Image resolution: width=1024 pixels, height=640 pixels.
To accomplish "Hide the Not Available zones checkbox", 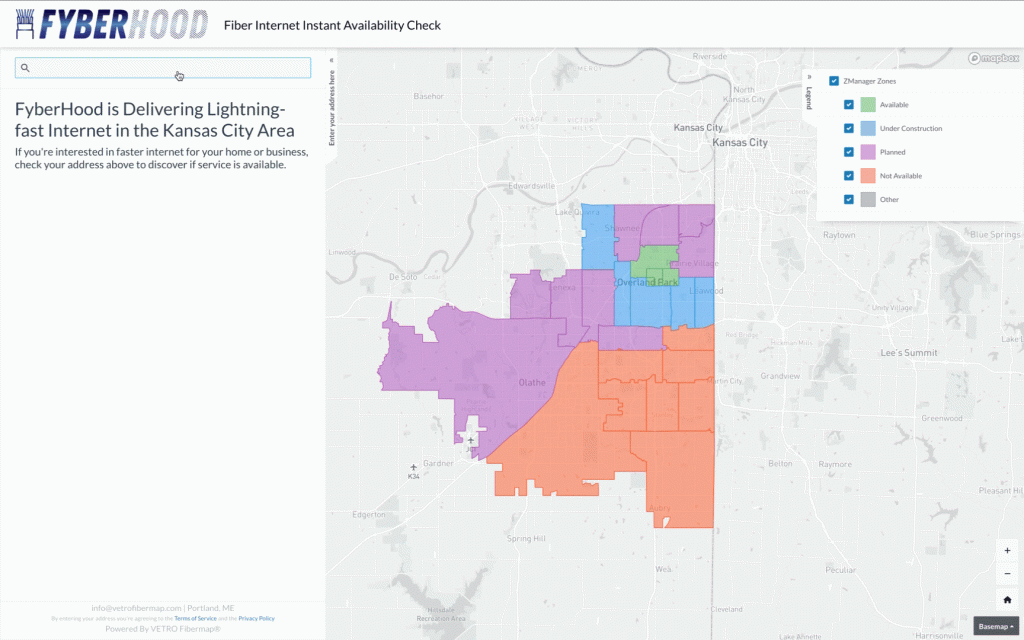I will (848, 176).
